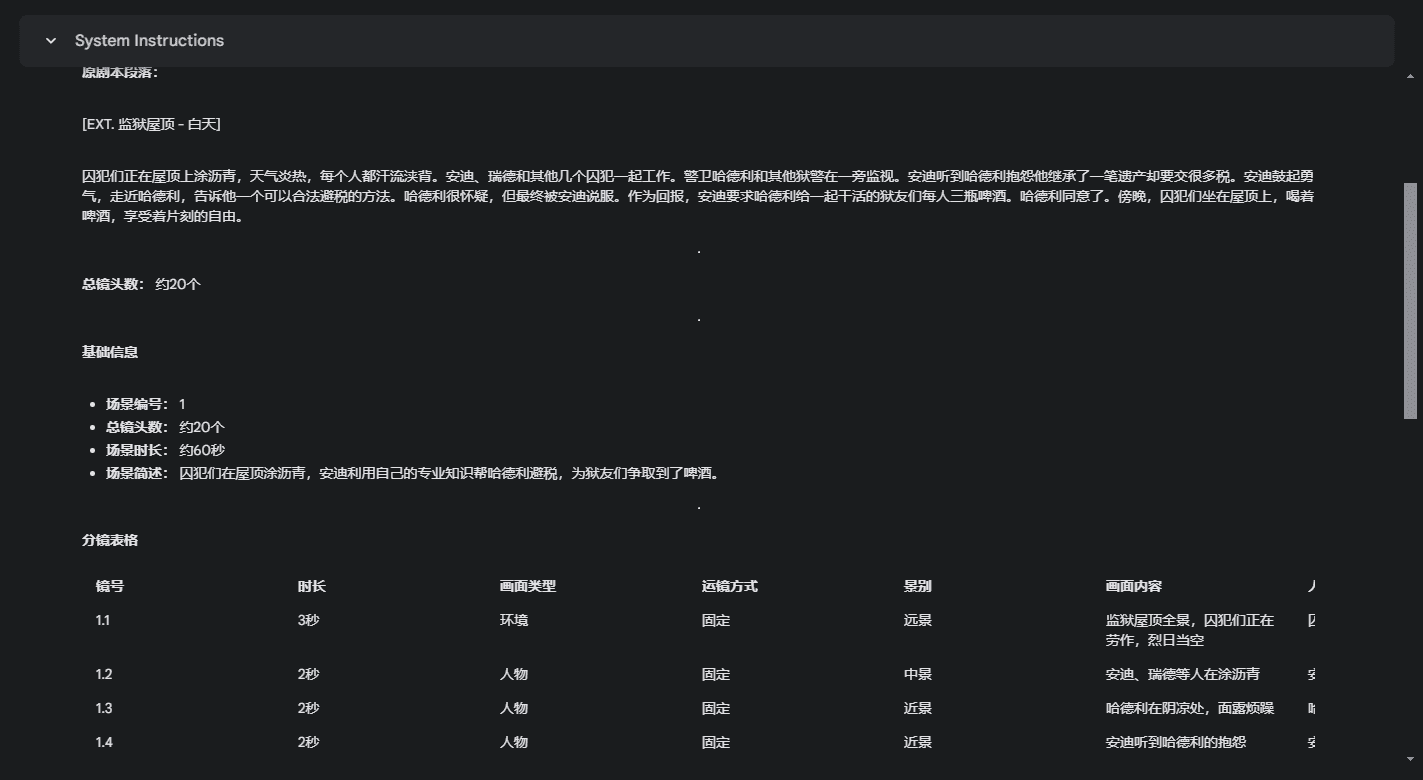This screenshot has width=1423, height=780.
Task: Click the '场景简述' bullet item
Action: tap(413, 473)
